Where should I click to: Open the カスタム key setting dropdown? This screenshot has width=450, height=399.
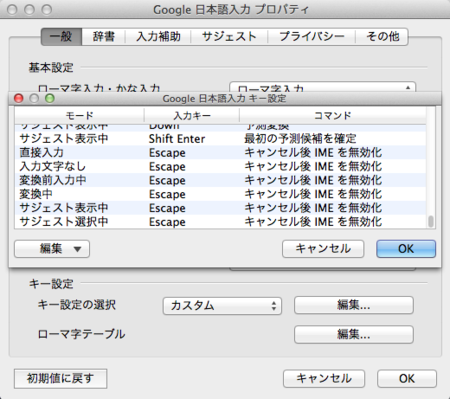222,306
